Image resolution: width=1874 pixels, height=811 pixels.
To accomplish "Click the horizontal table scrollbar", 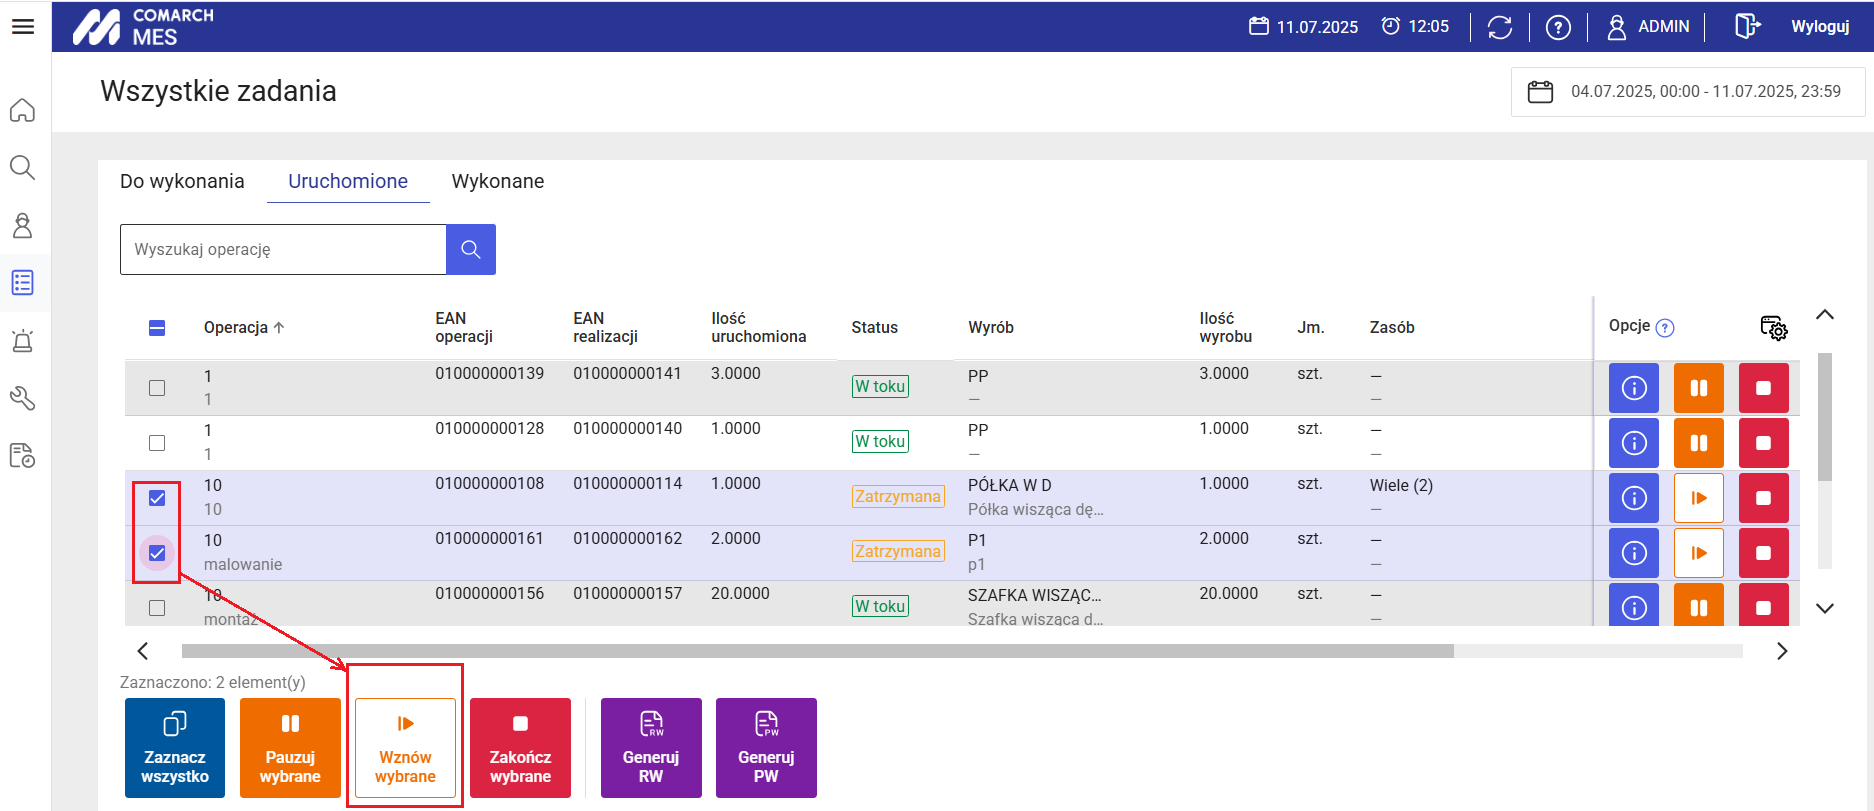I will [817, 651].
